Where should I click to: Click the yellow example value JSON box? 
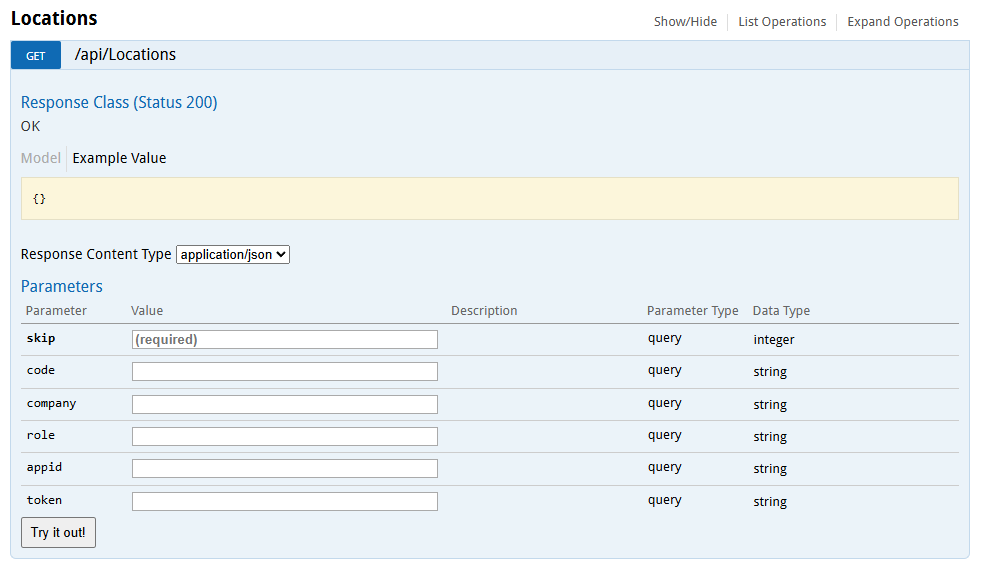click(489, 198)
